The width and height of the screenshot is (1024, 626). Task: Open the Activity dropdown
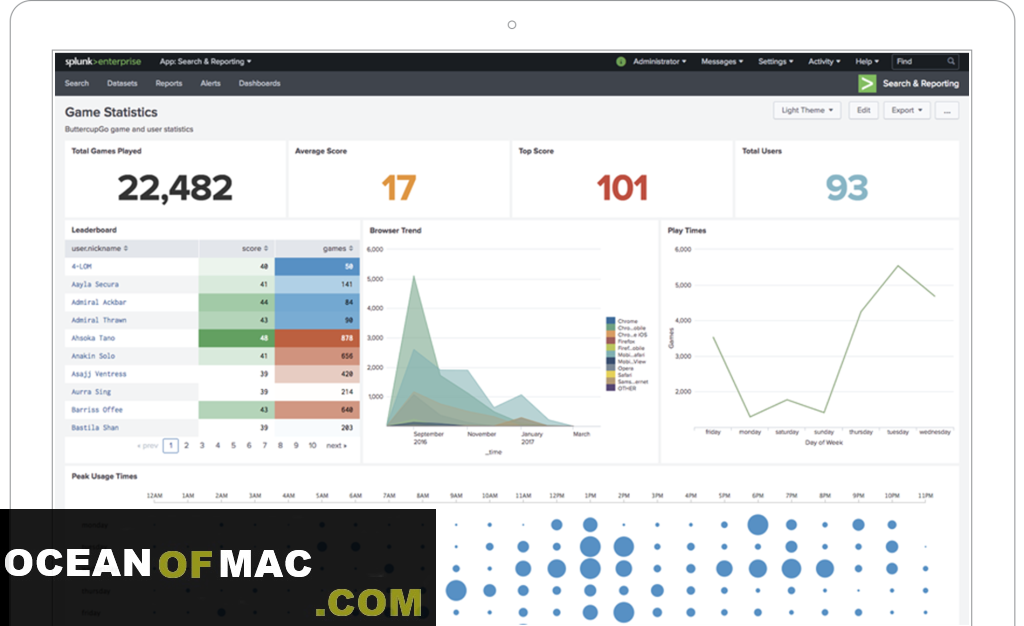click(x=824, y=61)
